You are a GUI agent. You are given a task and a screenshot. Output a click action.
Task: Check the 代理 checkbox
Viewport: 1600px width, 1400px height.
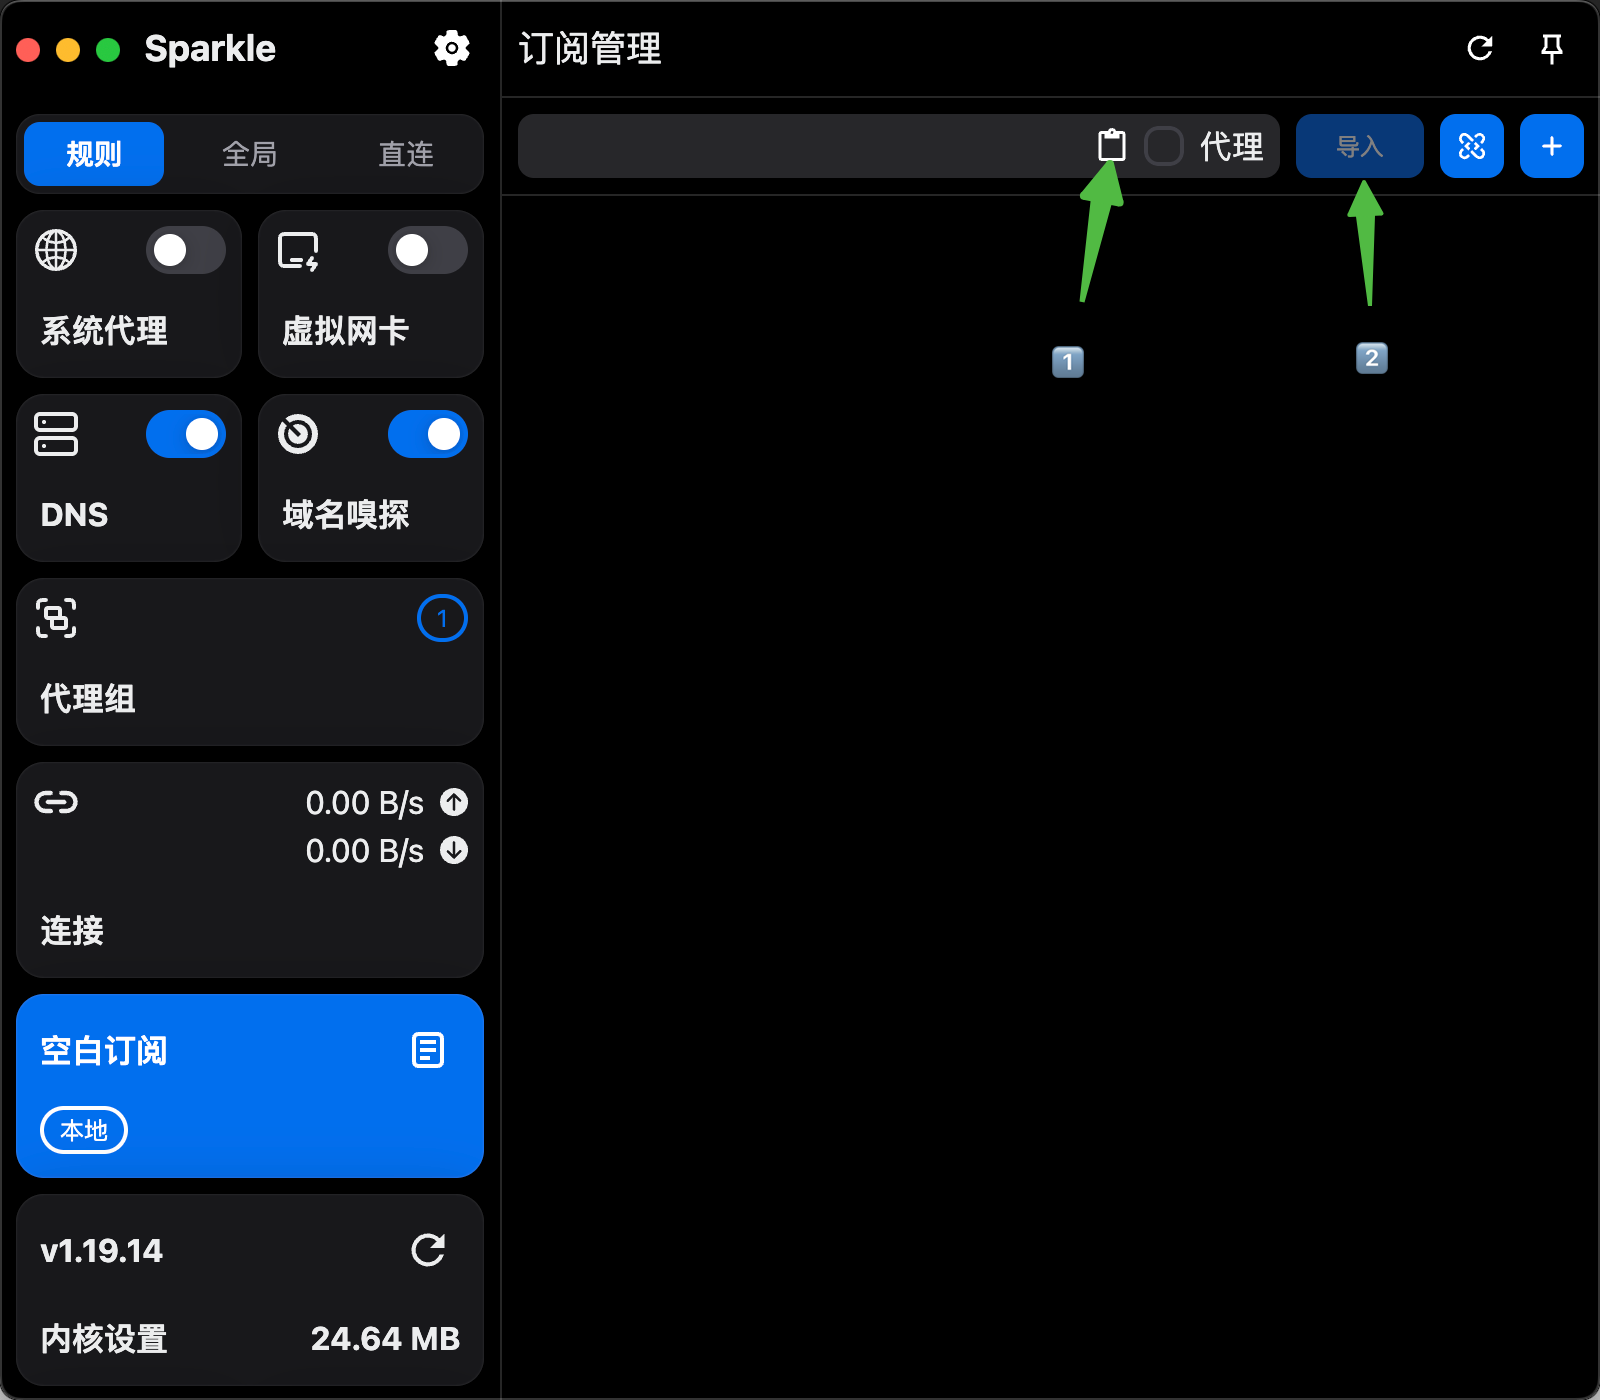[1164, 146]
